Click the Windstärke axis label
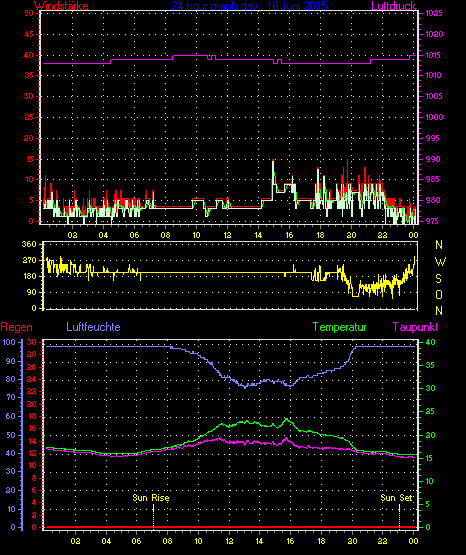This screenshot has height=555, width=466. tap(61, 6)
